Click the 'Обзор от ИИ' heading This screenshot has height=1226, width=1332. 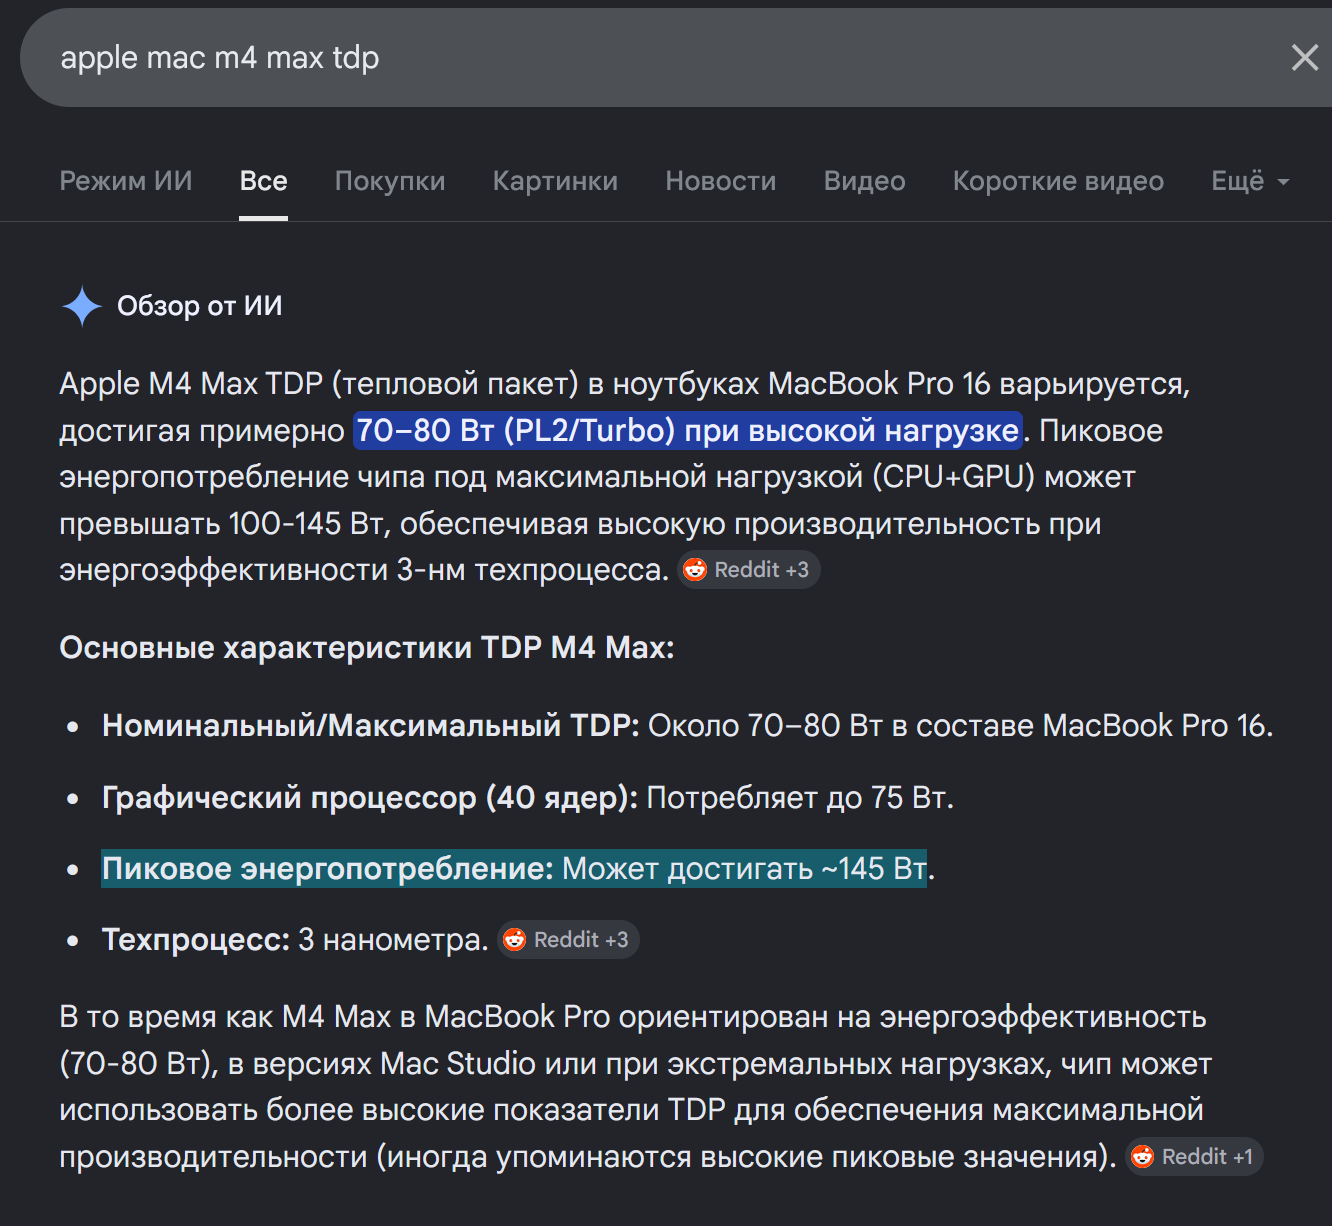(x=200, y=306)
